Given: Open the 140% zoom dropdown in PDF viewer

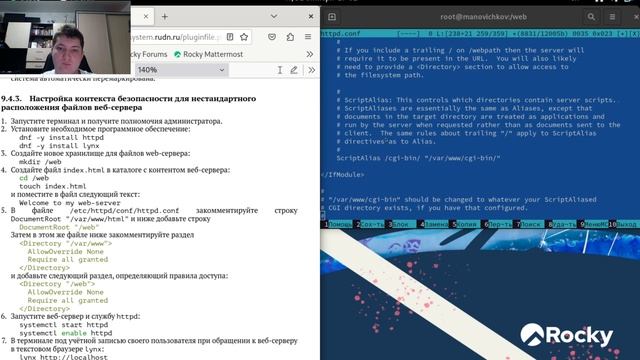Looking at the screenshot, I should (181, 70).
